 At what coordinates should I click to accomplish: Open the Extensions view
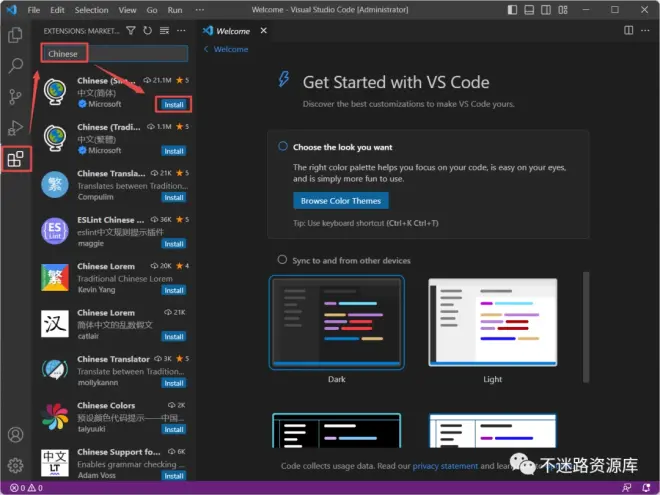[15, 159]
